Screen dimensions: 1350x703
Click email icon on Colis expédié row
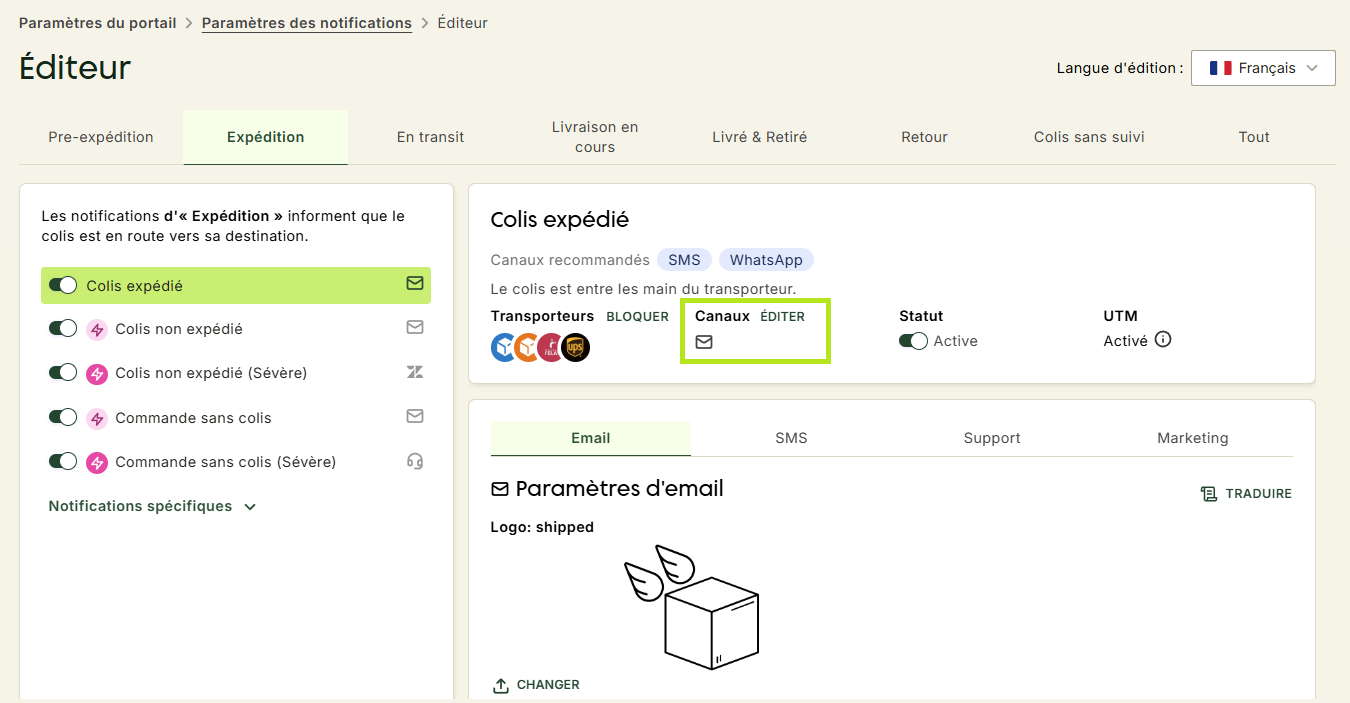(x=415, y=284)
